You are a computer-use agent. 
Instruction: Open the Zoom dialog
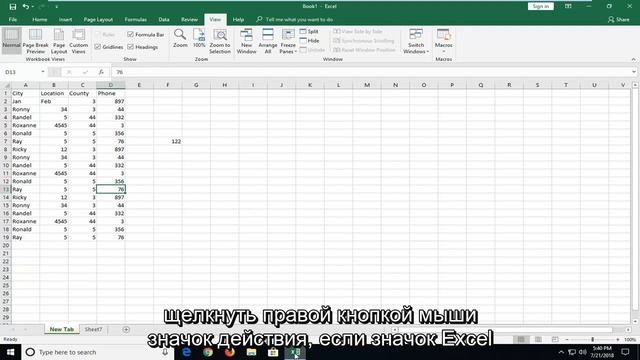pos(180,38)
